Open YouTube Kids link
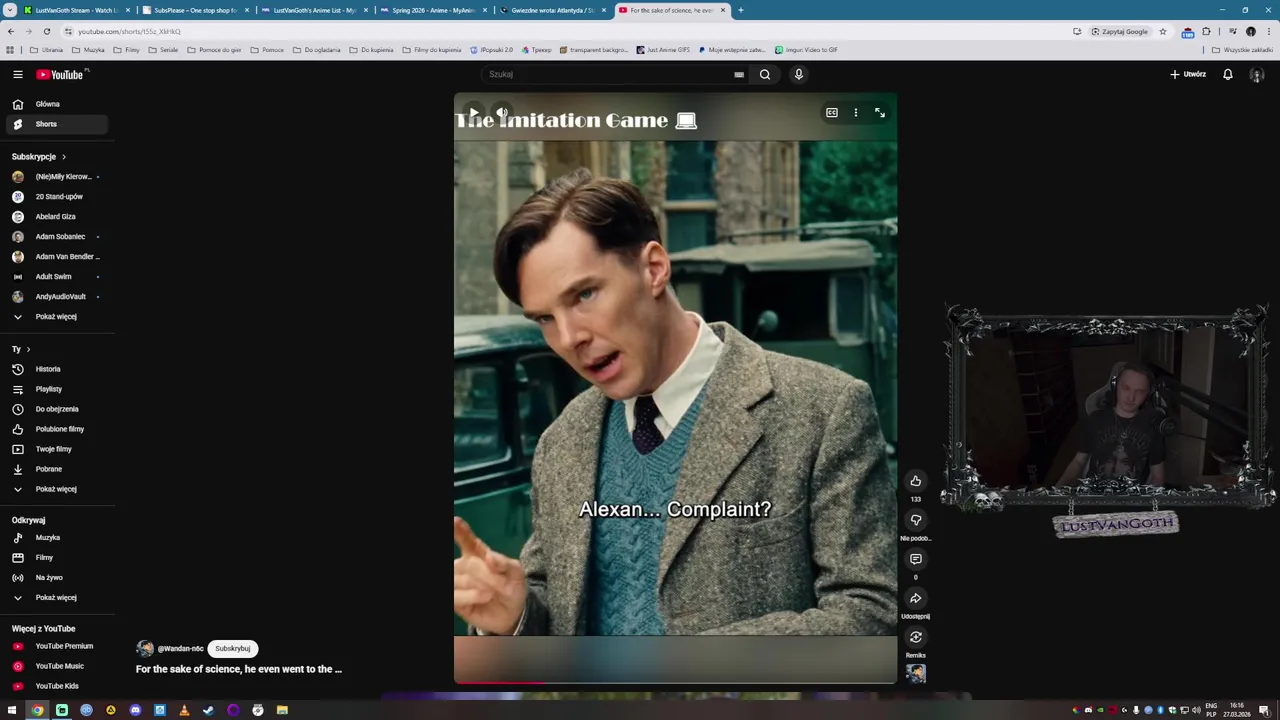The height and width of the screenshot is (720, 1280). point(57,686)
